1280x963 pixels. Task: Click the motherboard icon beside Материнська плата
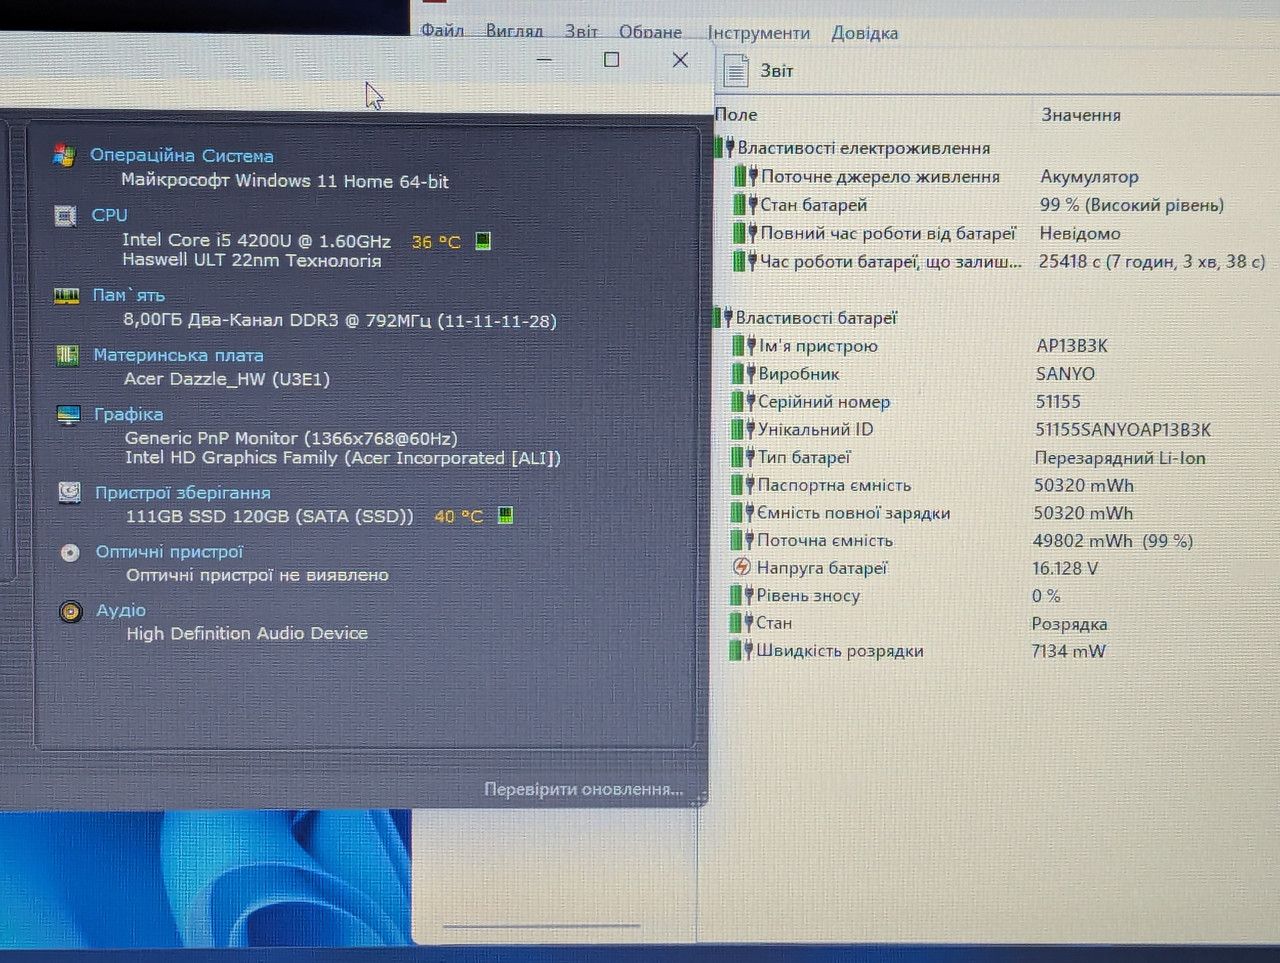[67, 355]
